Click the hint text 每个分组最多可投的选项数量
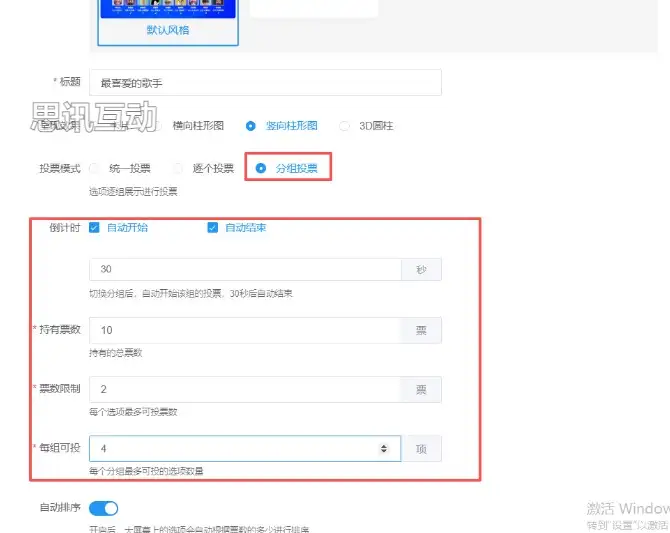 coord(146,471)
